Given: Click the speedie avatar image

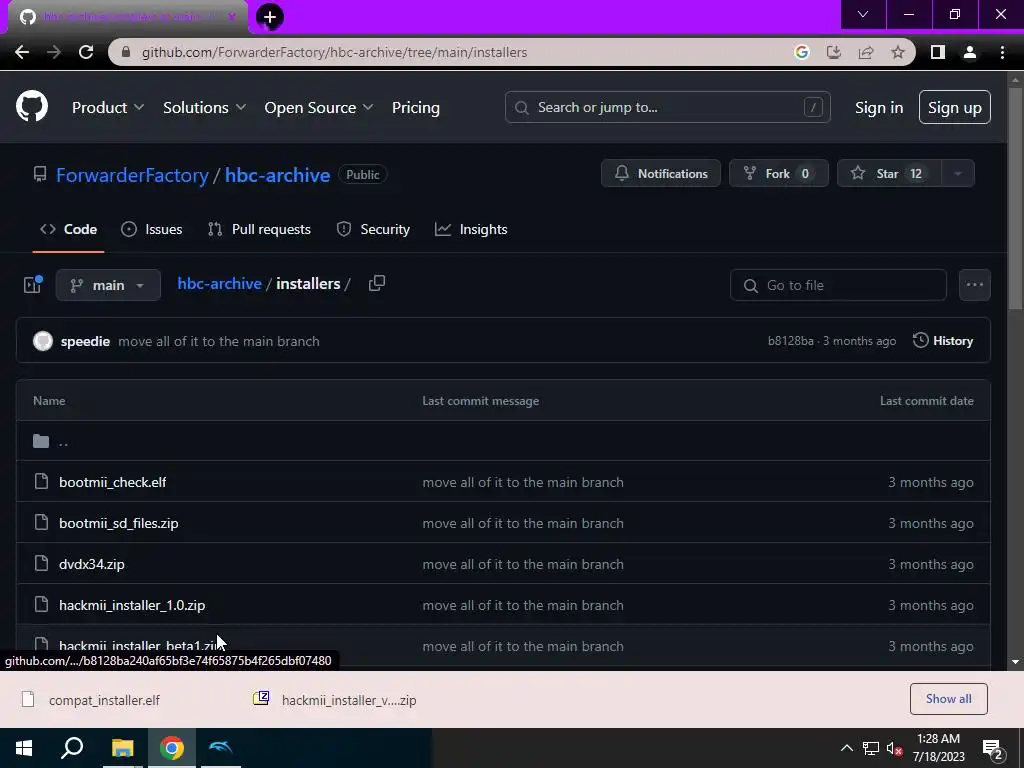Looking at the screenshot, I should [42, 341].
